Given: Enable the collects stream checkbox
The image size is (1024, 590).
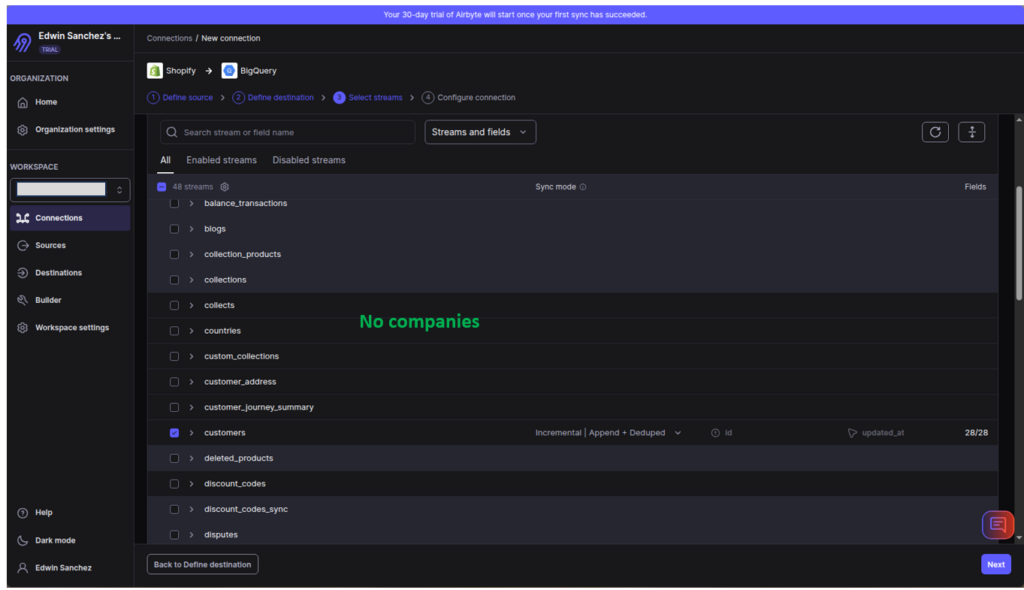Looking at the screenshot, I should (174, 305).
